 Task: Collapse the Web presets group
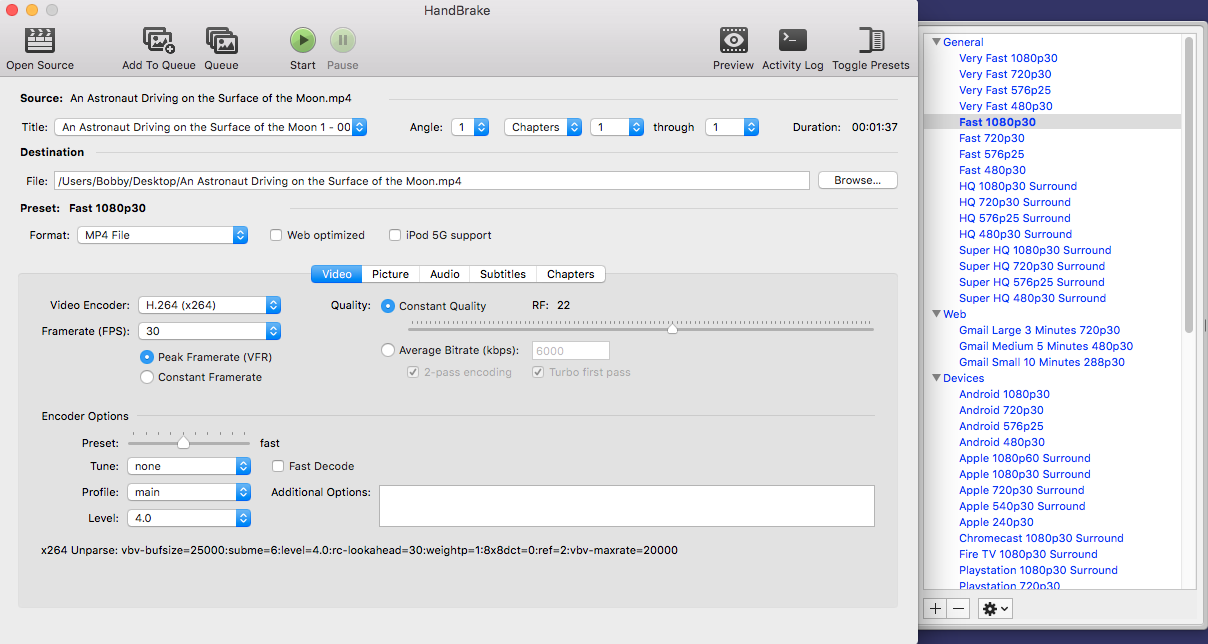point(937,314)
